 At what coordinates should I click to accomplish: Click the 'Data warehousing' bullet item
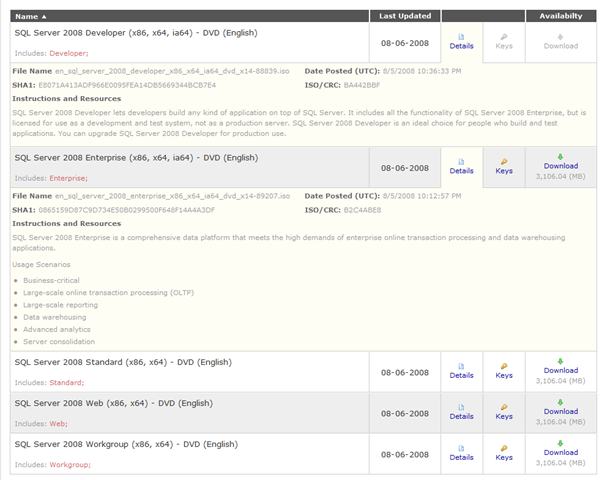click(55, 317)
